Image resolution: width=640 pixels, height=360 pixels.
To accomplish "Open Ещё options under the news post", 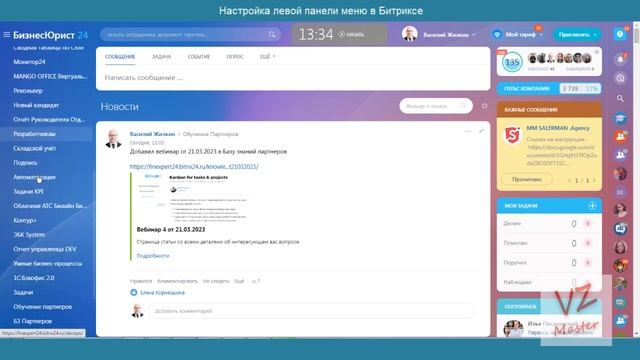I will pos(239,281).
